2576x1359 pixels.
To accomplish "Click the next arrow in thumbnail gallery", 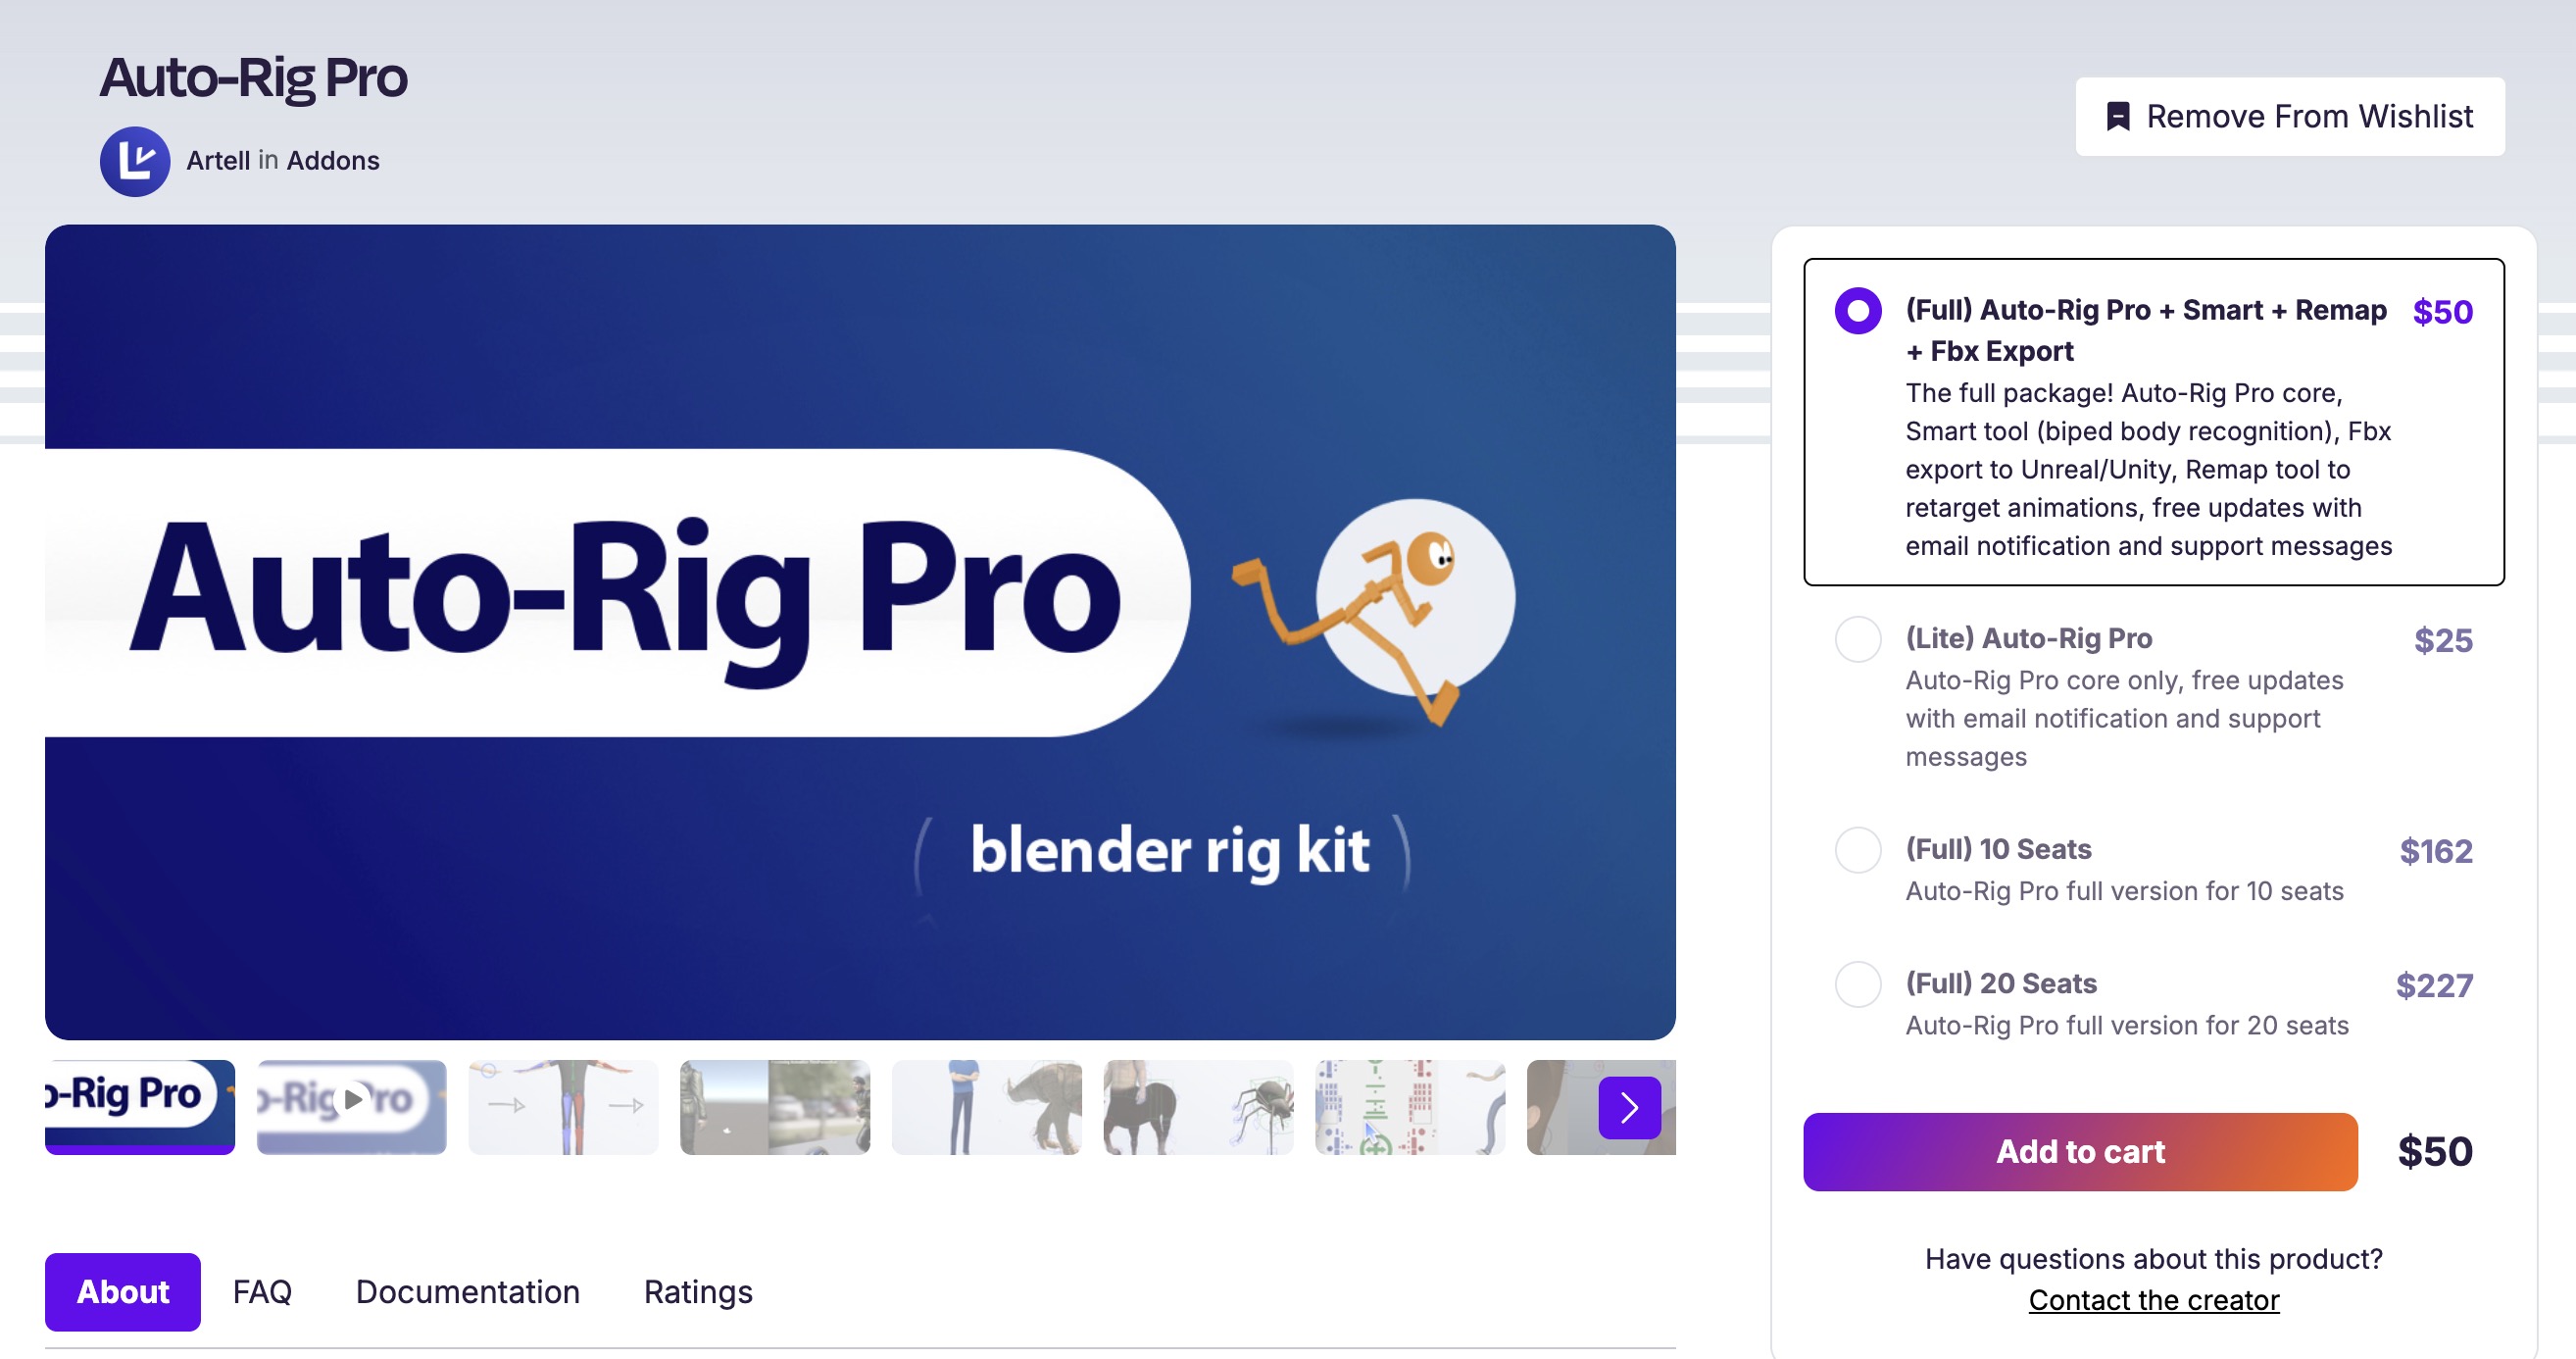I will [1629, 1107].
